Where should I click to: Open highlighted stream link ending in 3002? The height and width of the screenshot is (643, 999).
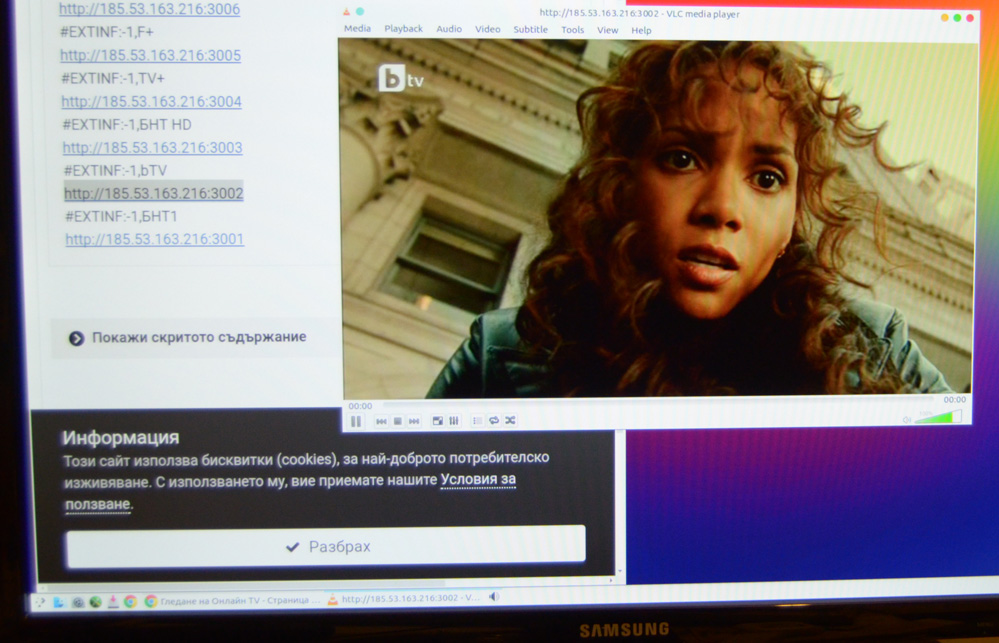pos(154,193)
